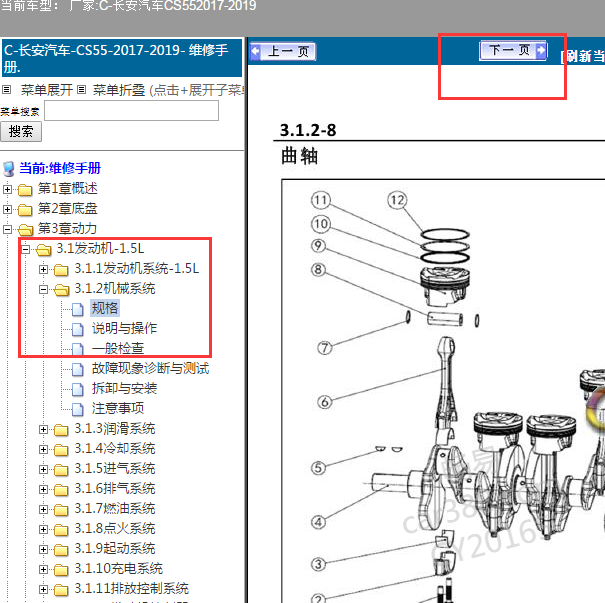Expand the 3.1.6排气系统 plus toggle
This screenshot has height=603, width=605.
point(44,490)
